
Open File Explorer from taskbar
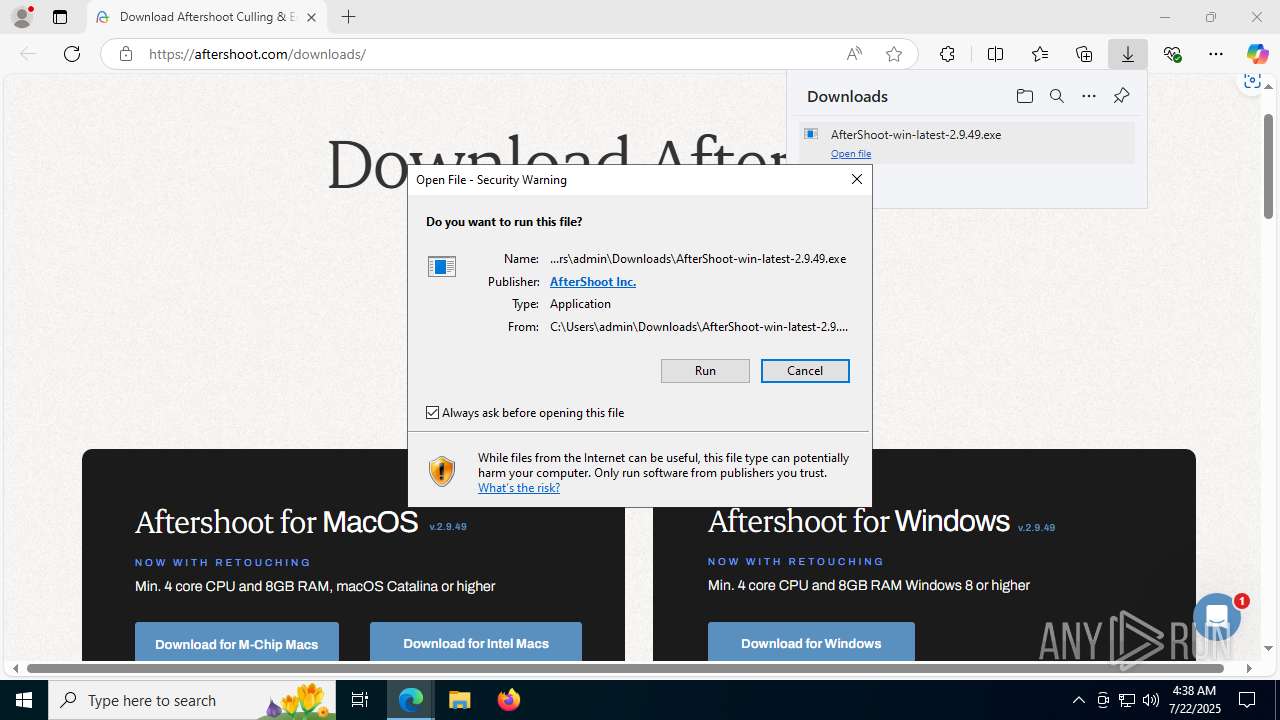click(x=459, y=700)
